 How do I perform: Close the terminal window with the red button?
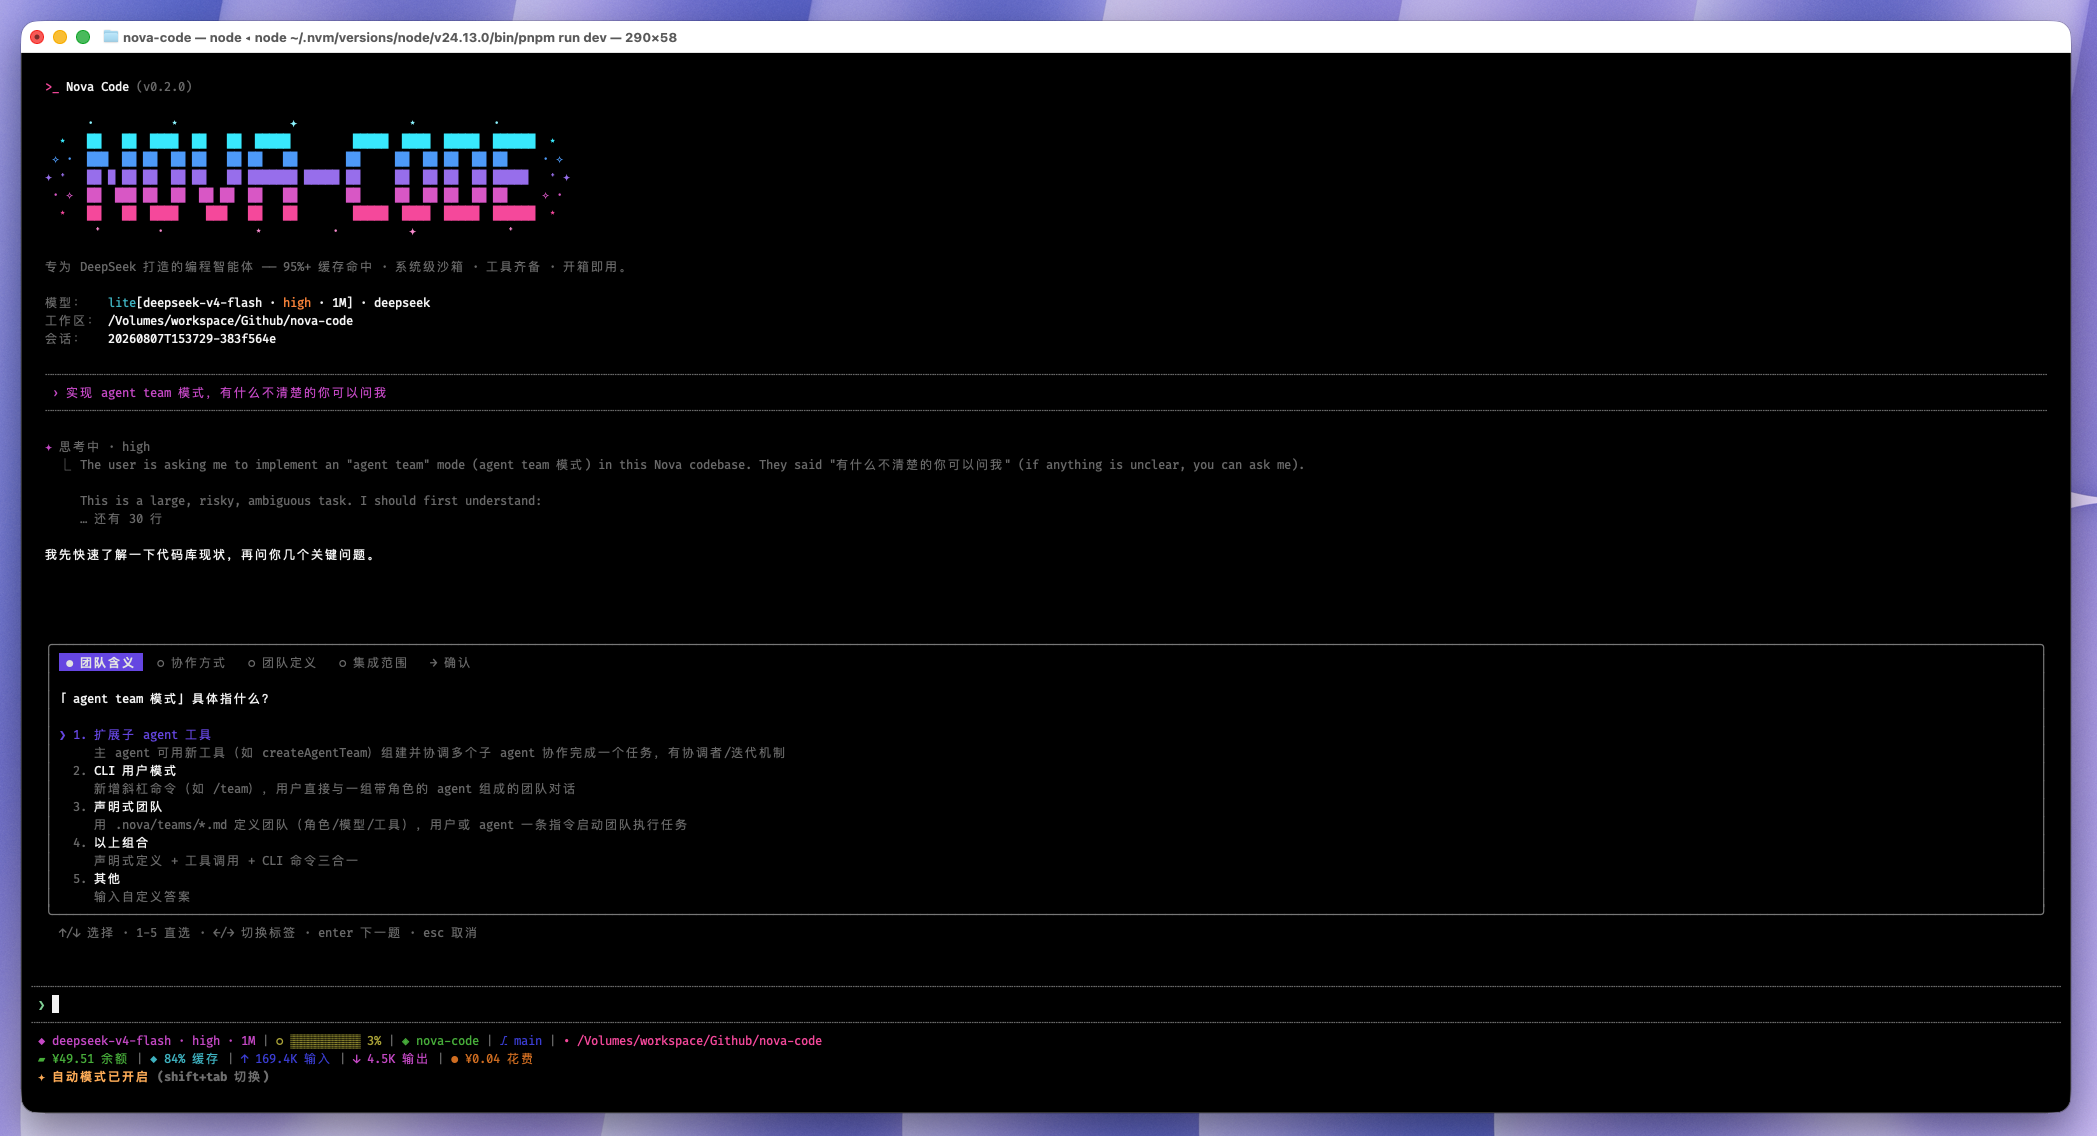click(37, 37)
